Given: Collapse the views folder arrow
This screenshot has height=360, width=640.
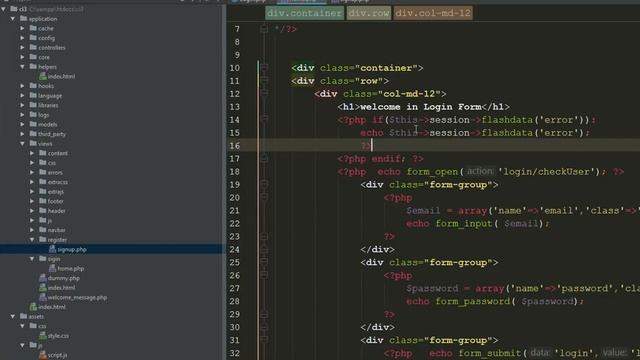Looking at the screenshot, I should click(x=22, y=144).
